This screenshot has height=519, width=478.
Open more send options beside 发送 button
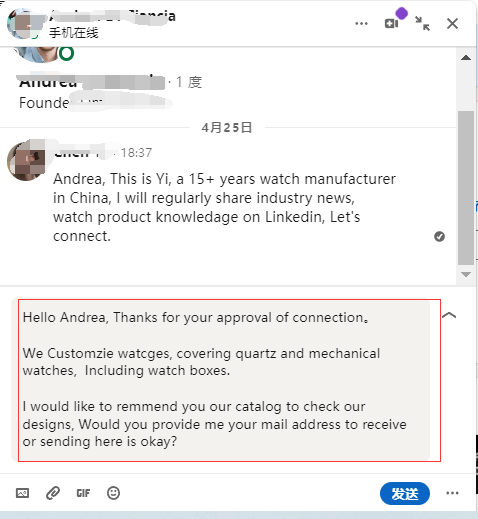click(x=452, y=493)
